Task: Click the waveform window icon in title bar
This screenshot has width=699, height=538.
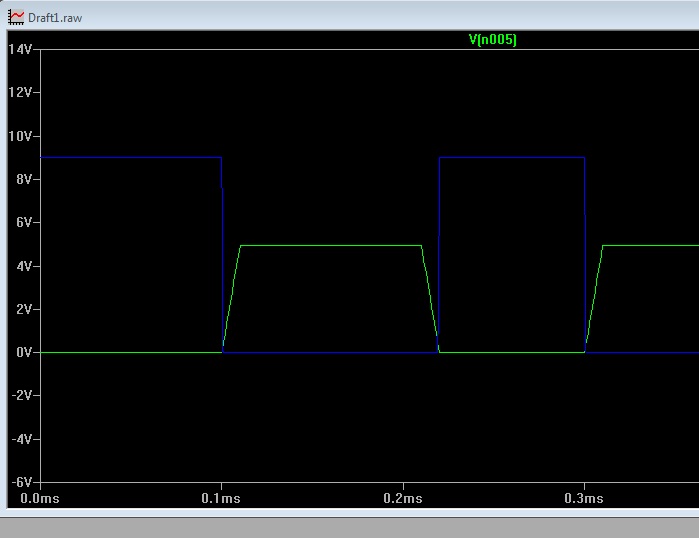Action: point(14,18)
